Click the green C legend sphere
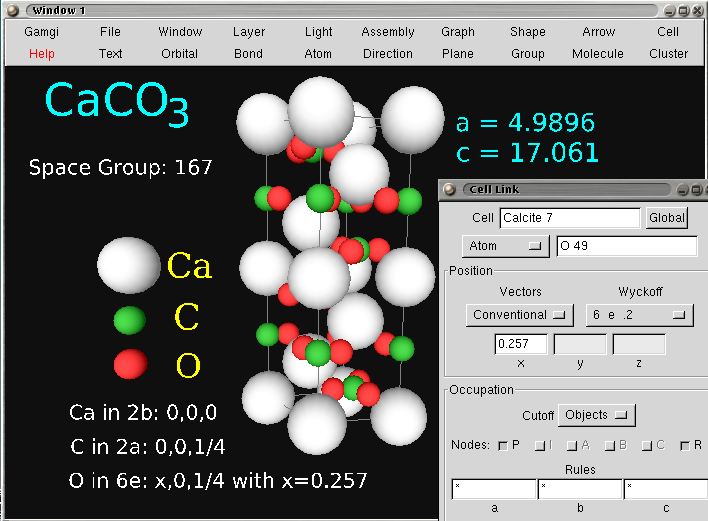Viewport: 708px width, 521px height. [130, 320]
